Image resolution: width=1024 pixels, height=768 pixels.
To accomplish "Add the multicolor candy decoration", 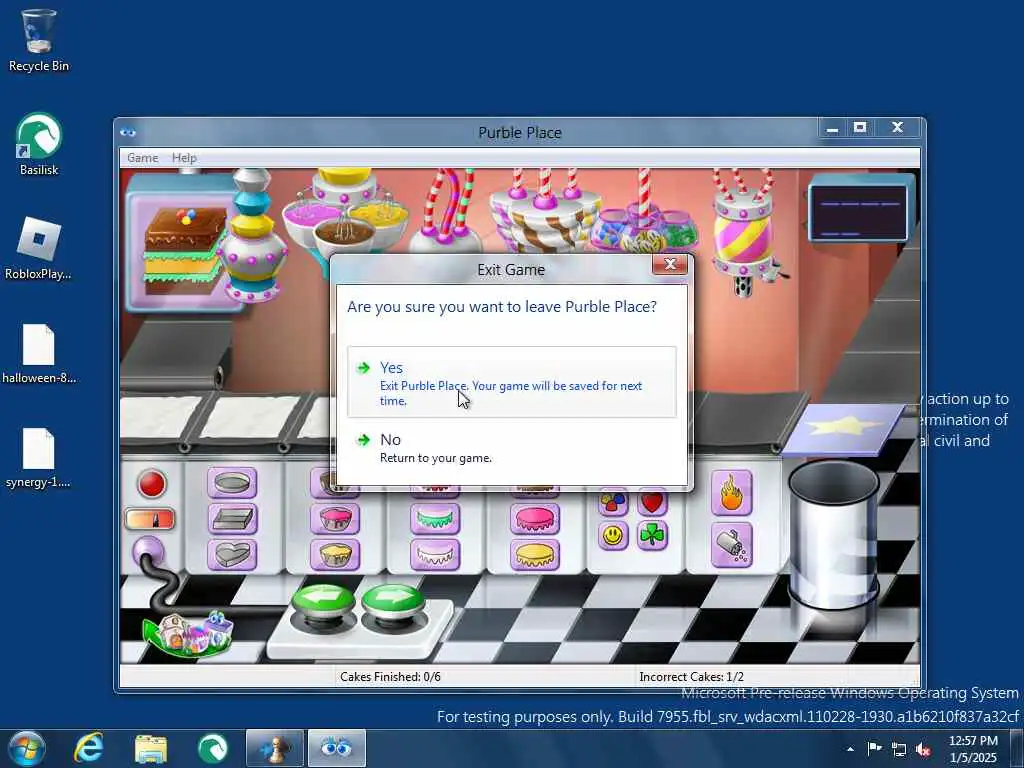I will [x=613, y=502].
